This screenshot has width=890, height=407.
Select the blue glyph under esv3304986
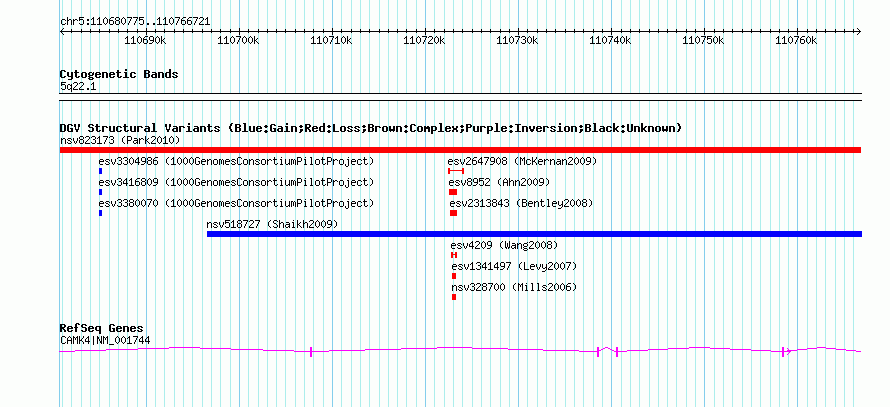[100, 171]
